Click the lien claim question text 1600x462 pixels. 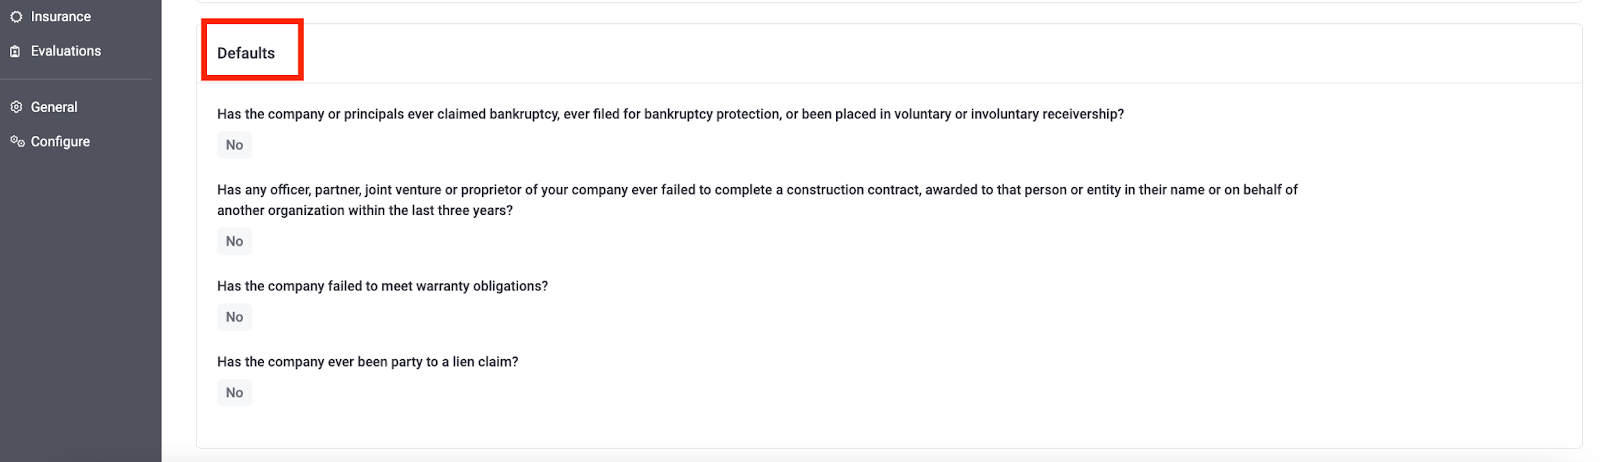point(367,362)
